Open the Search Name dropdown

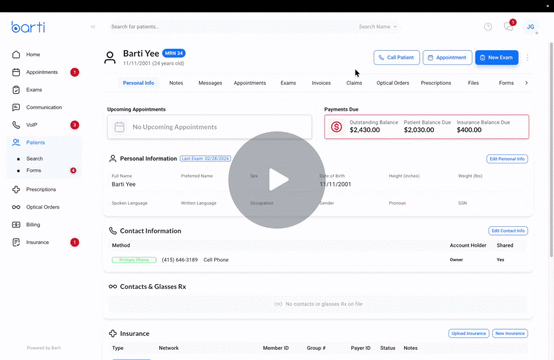click(x=378, y=27)
